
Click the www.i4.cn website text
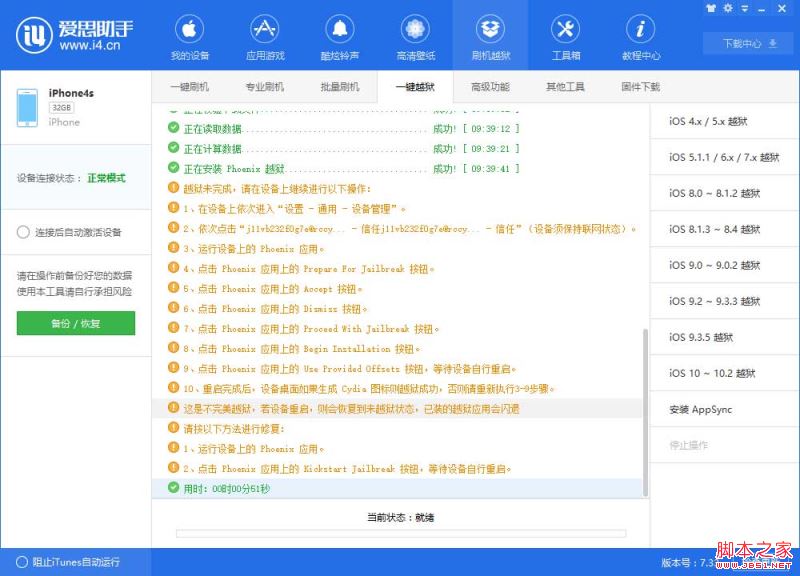click(90, 45)
